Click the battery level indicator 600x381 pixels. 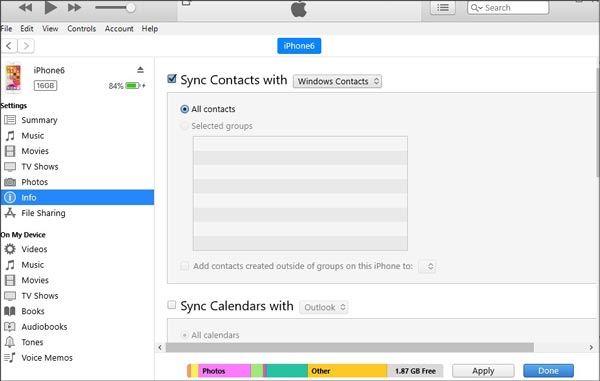point(132,86)
